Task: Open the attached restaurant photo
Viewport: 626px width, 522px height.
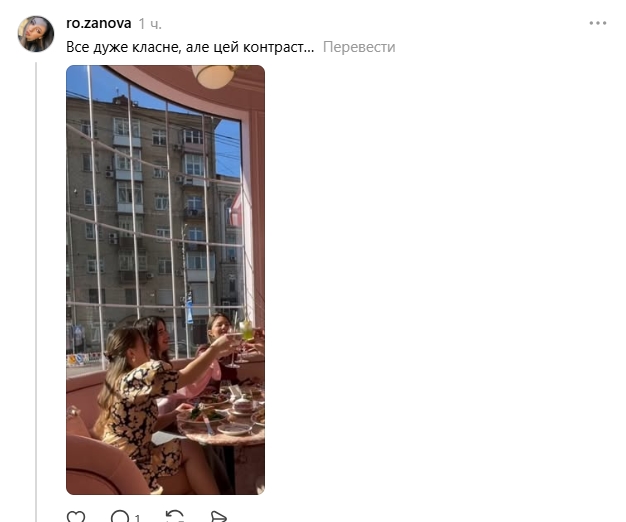Action: (x=165, y=280)
